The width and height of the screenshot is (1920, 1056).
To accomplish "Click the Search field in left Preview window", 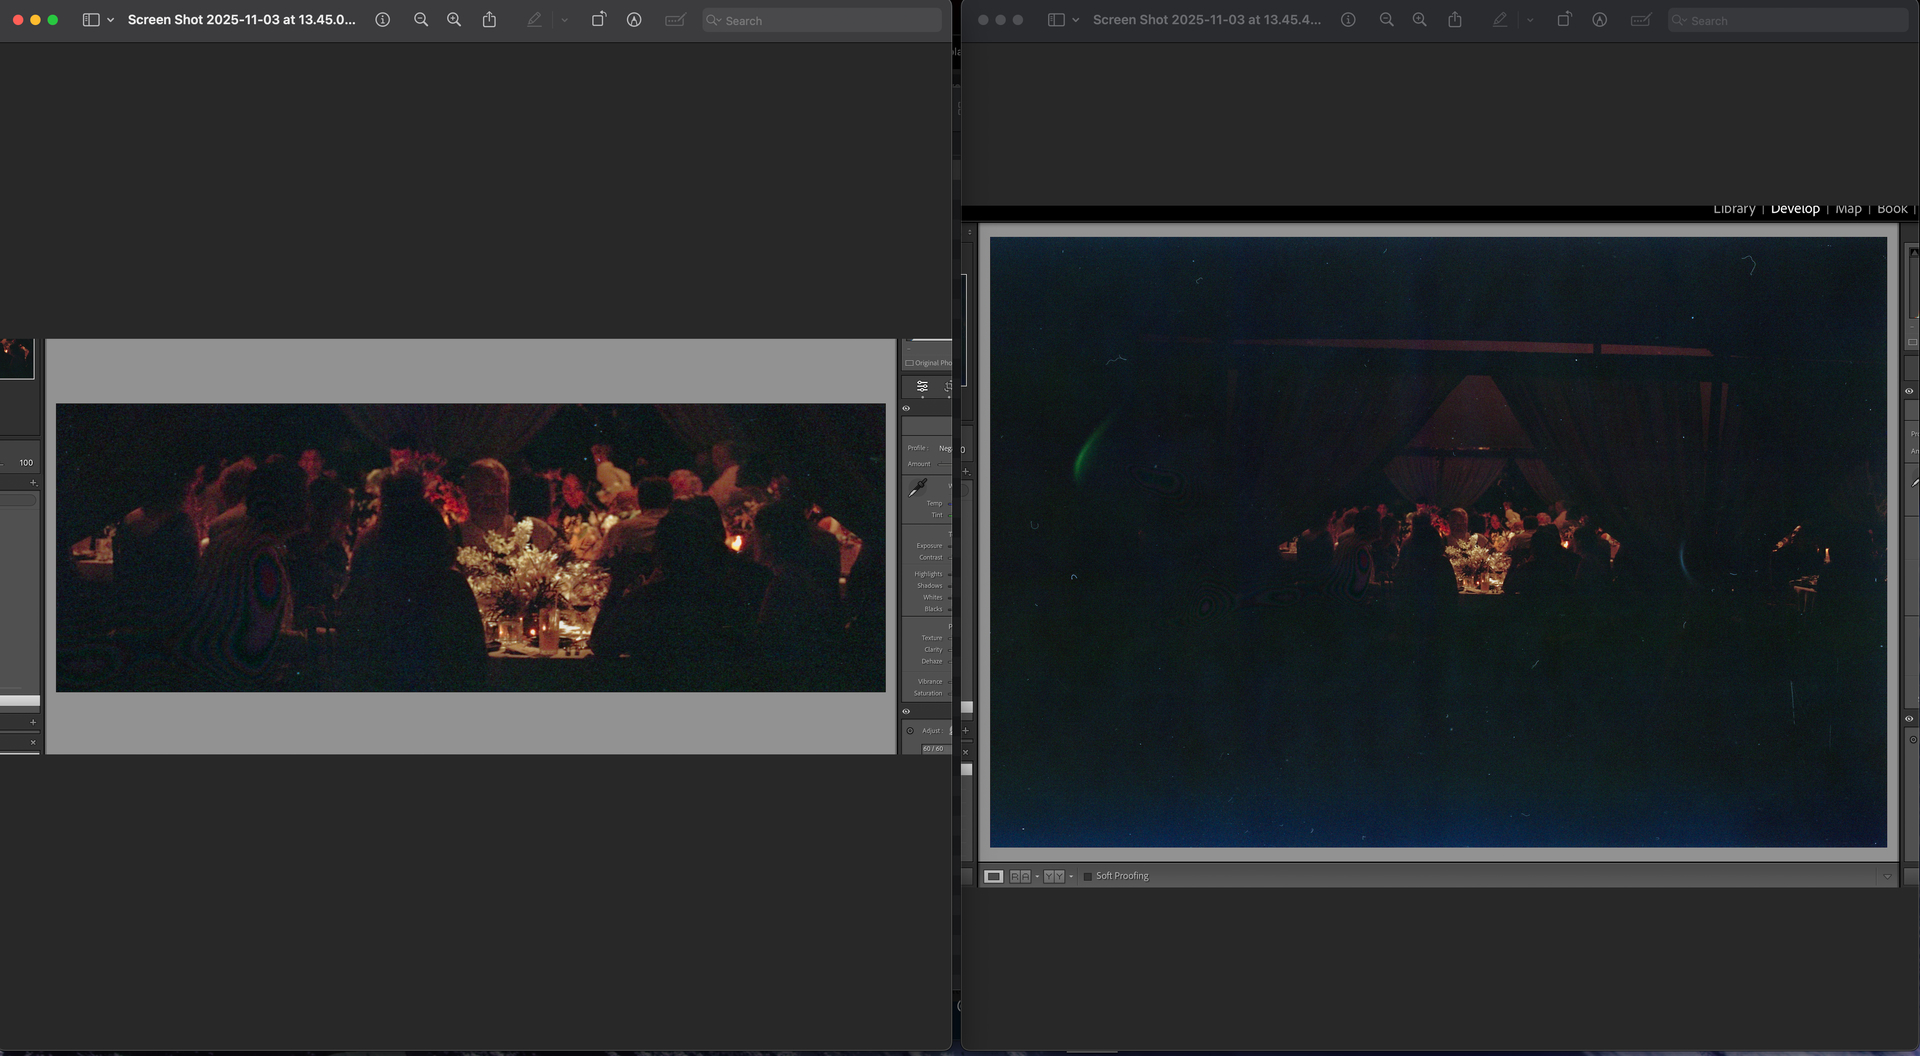I will click(x=822, y=20).
